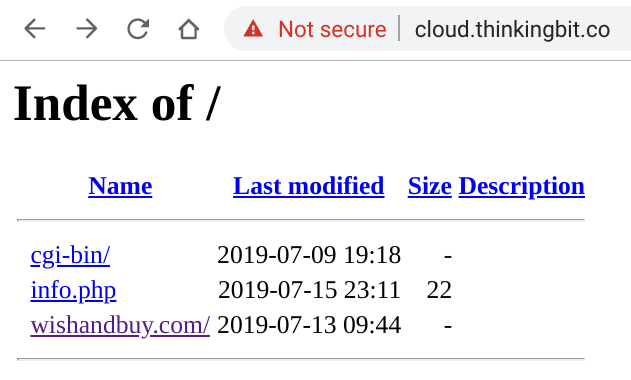Click the file size 22 for info.php
This screenshot has height=380, width=631.
[439, 290]
